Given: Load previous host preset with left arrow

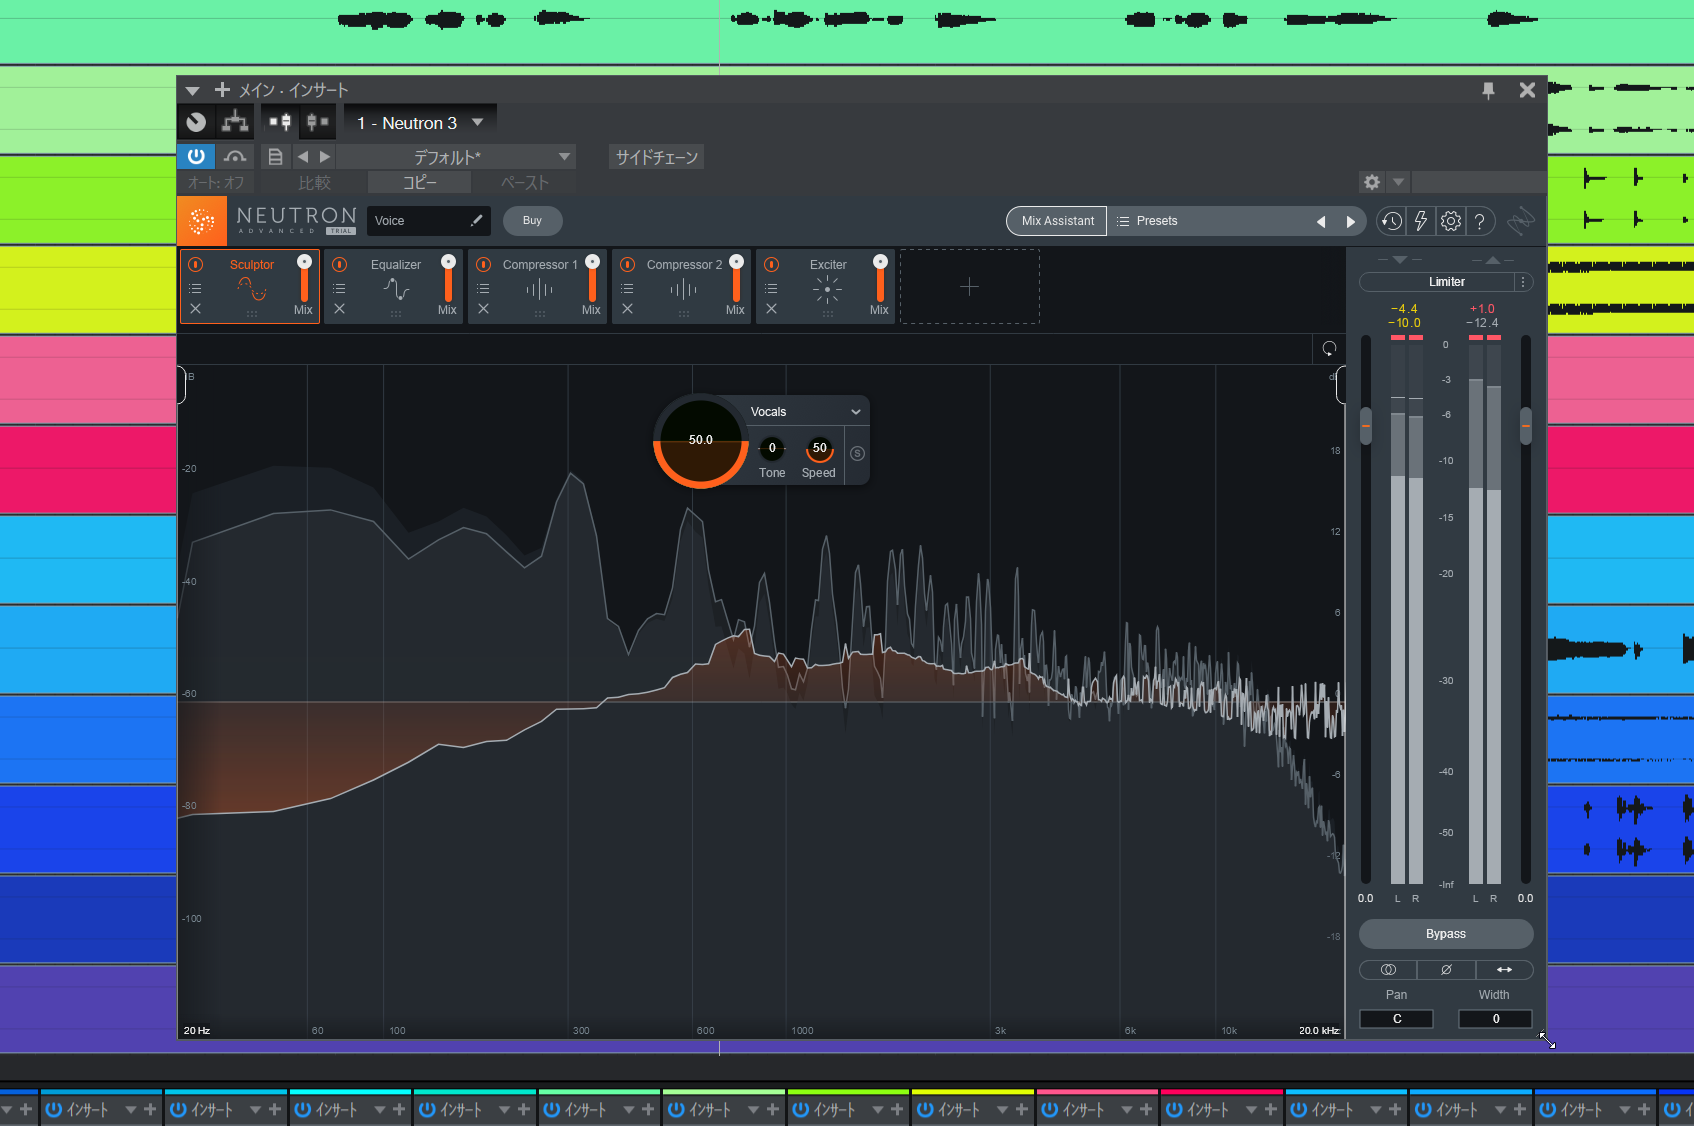Looking at the screenshot, I should click(x=303, y=157).
